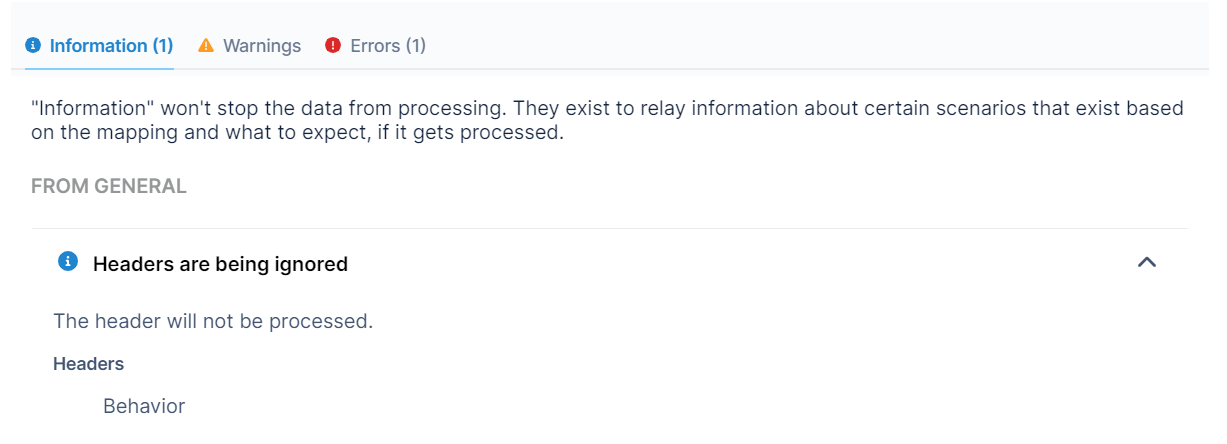Click the orange warning triangle icon
This screenshot has height=444, width=1227.
(206, 46)
